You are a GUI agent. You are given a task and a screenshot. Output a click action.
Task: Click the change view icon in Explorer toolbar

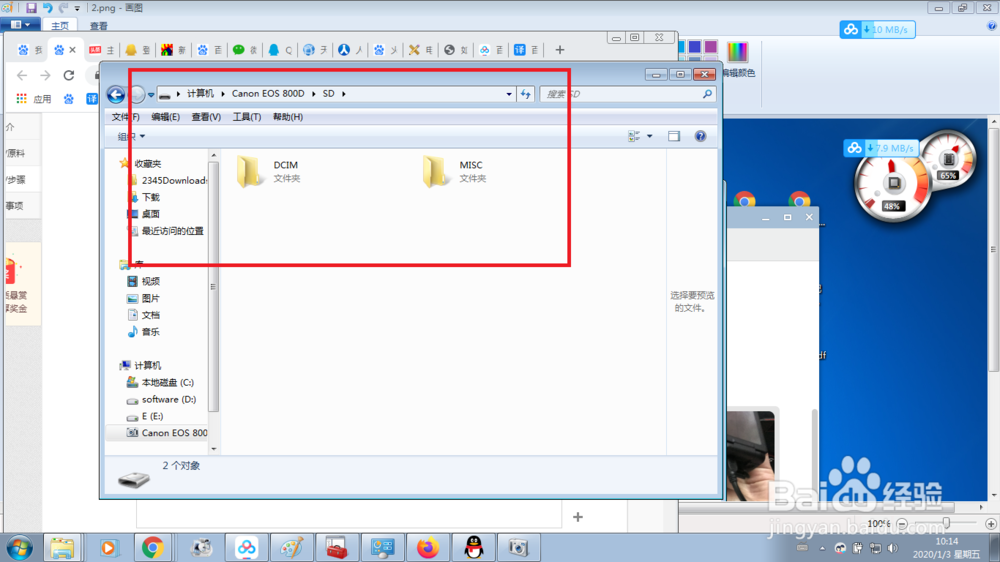(634, 136)
